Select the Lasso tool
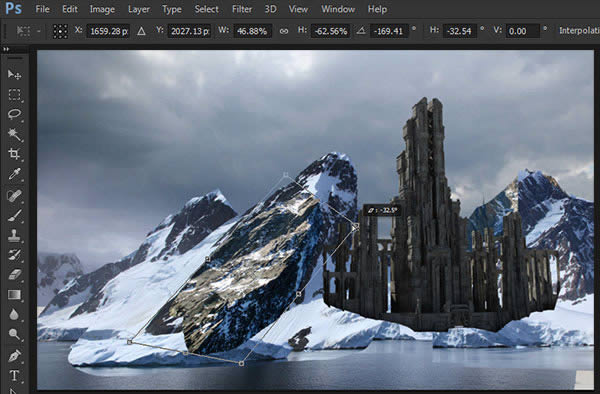The width and height of the screenshot is (600, 394). 14,114
